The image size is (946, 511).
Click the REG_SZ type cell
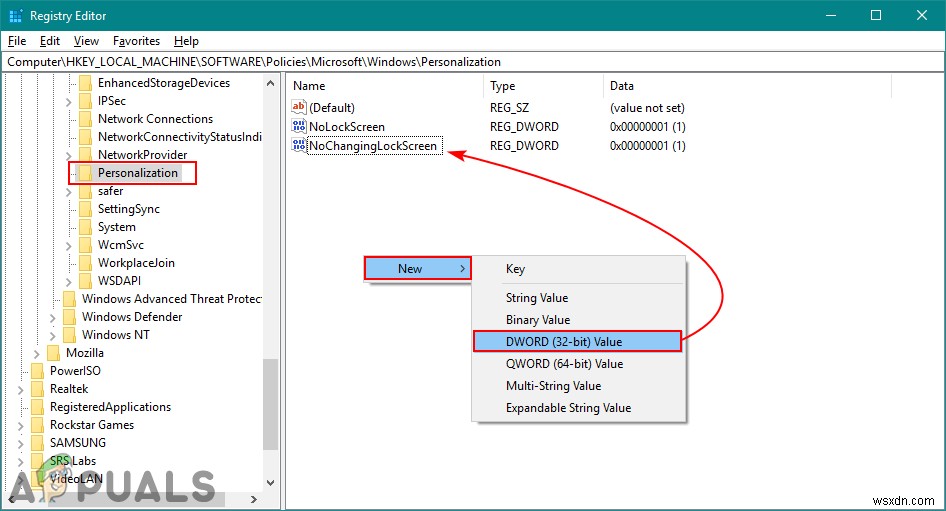[x=509, y=108]
